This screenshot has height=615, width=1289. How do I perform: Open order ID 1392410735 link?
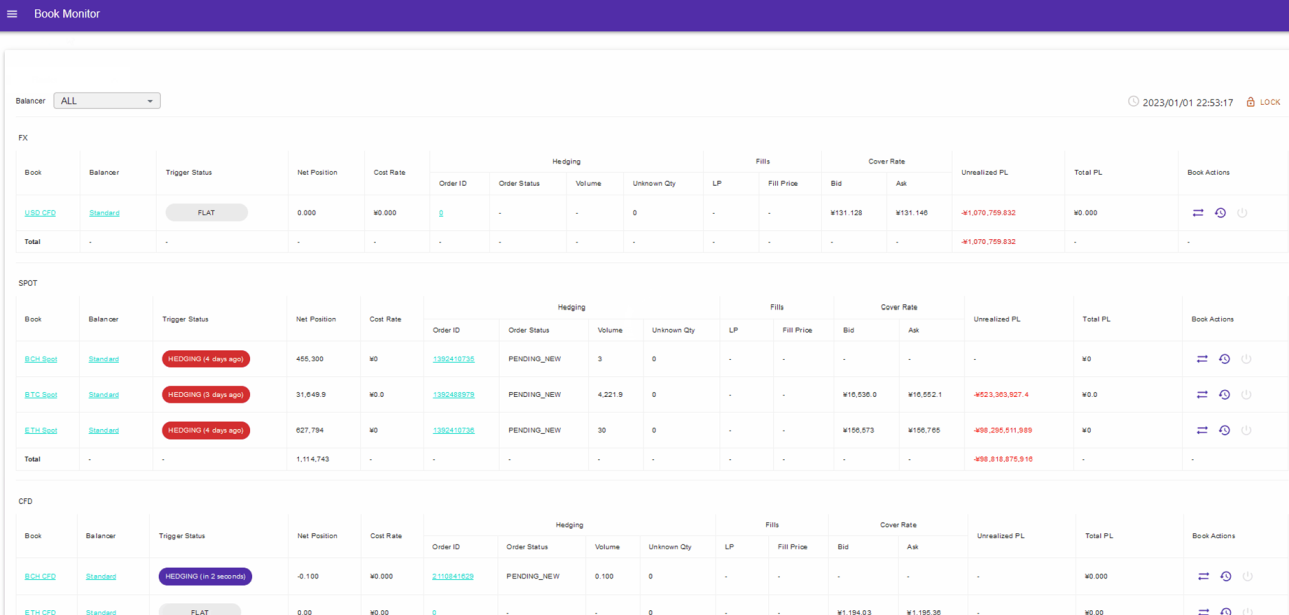coord(453,359)
